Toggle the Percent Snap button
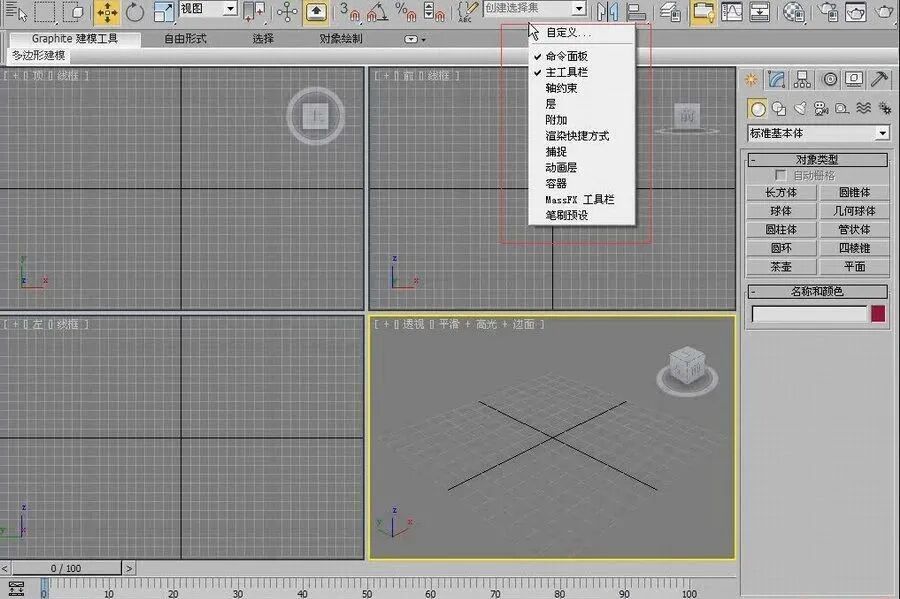900x599 pixels. (405, 12)
